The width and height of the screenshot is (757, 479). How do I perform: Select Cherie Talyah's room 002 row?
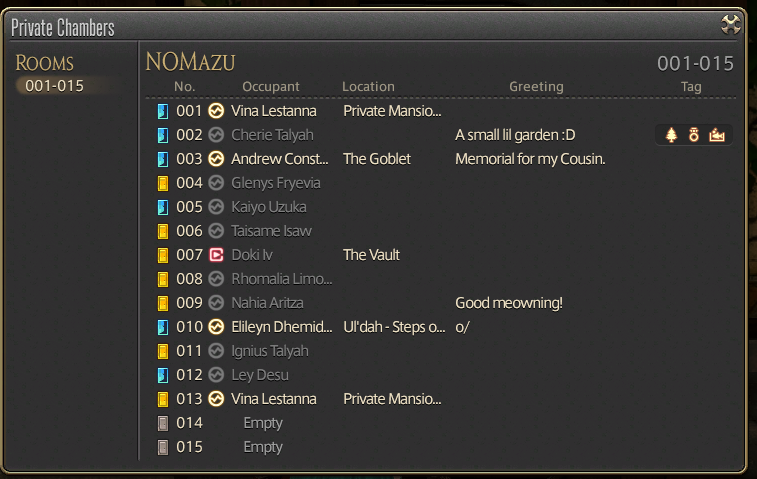(440, 135)
